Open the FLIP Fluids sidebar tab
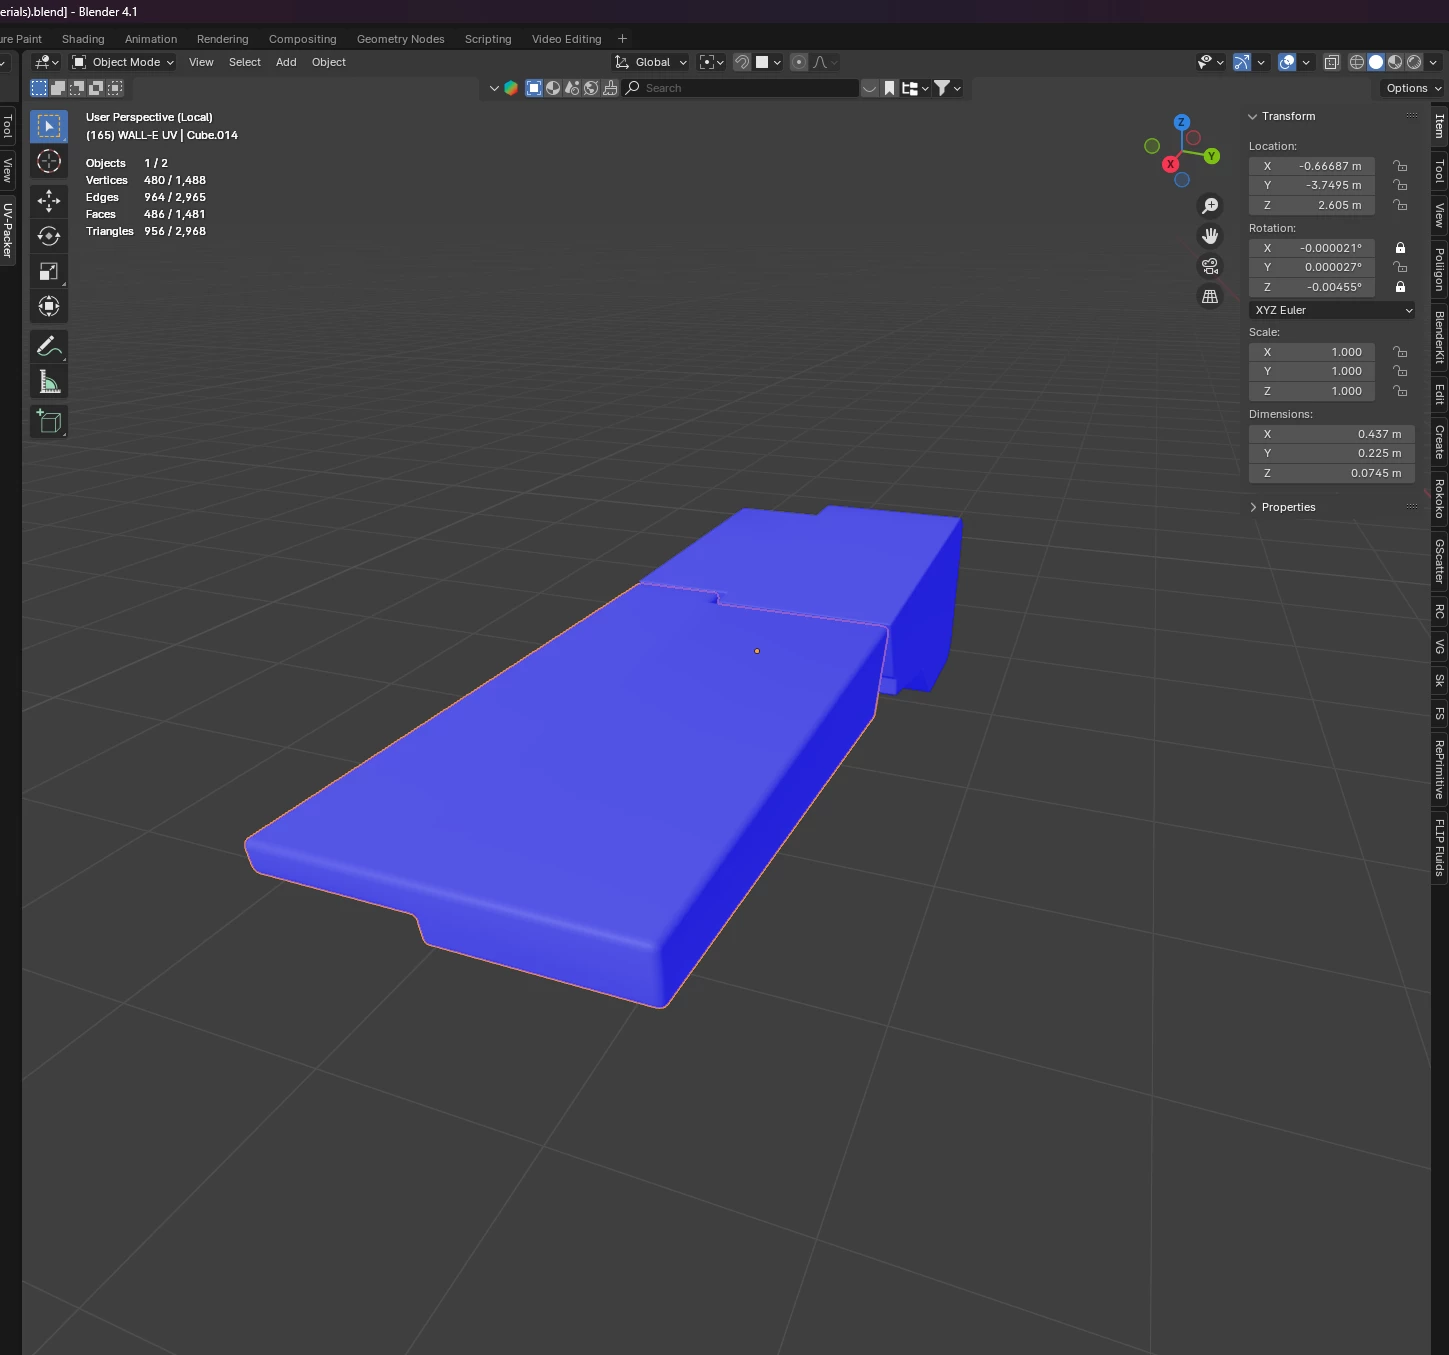1449x1355 pixels. [1440, 847]
